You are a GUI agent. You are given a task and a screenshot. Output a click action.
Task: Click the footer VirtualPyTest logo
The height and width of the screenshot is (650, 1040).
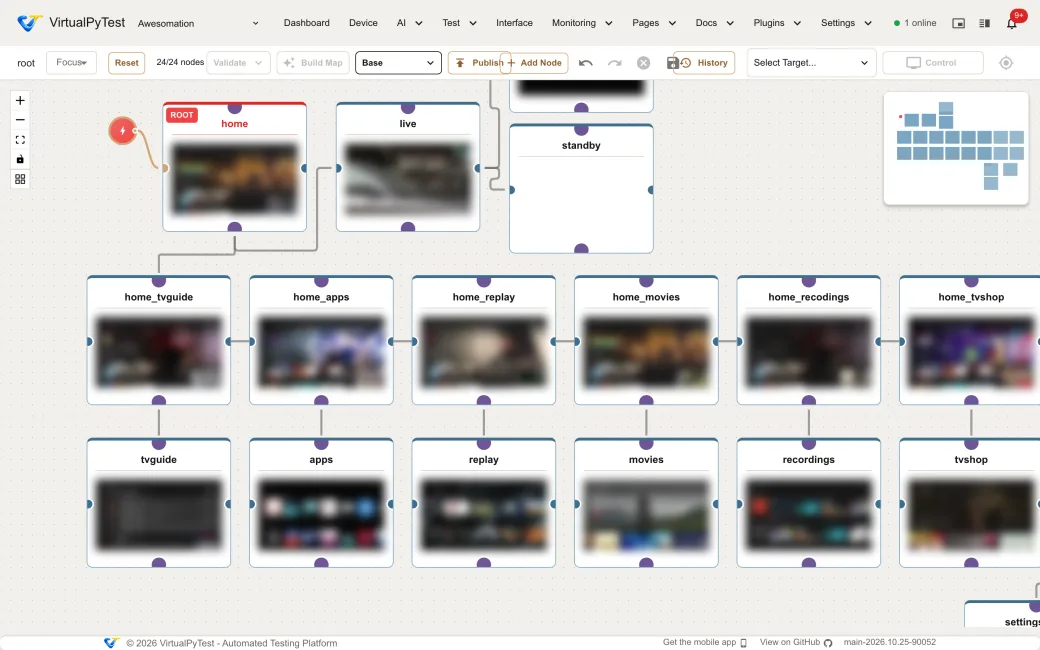coord(111,643)
